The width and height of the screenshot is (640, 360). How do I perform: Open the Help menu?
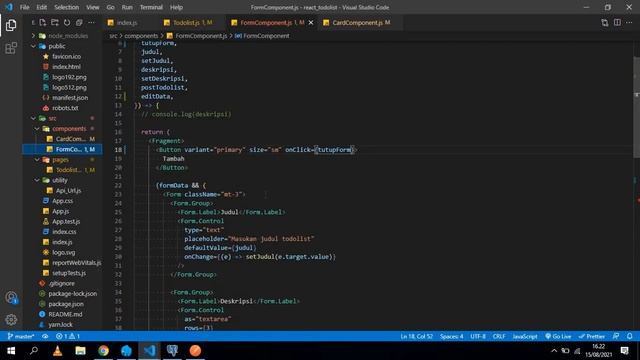[176, 7]
